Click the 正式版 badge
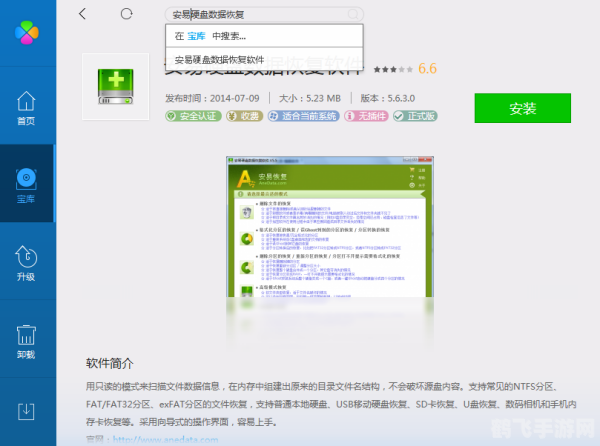This screenshot has width=600, height=446. point(415,116)
